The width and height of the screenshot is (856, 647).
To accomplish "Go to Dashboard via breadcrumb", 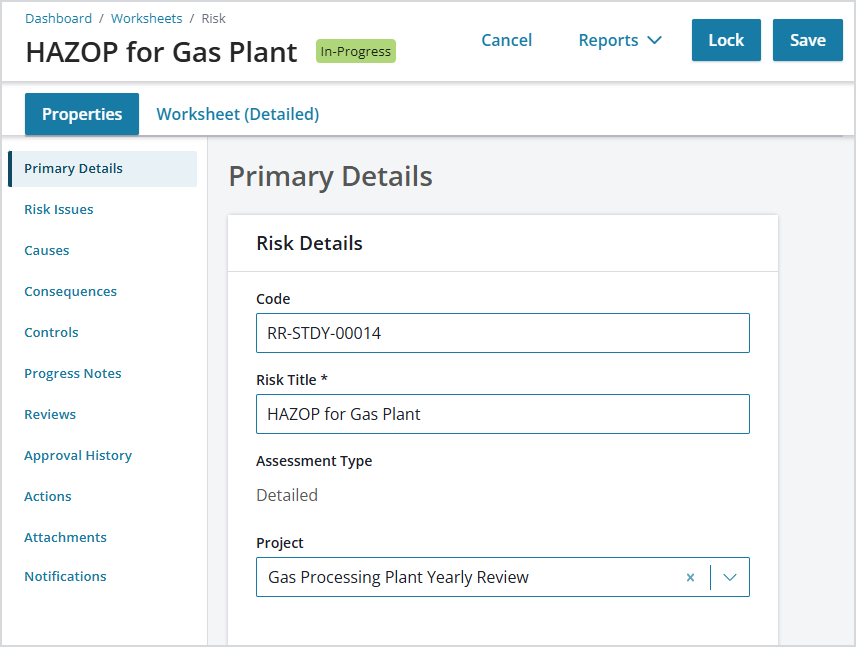I will point(58,18).
